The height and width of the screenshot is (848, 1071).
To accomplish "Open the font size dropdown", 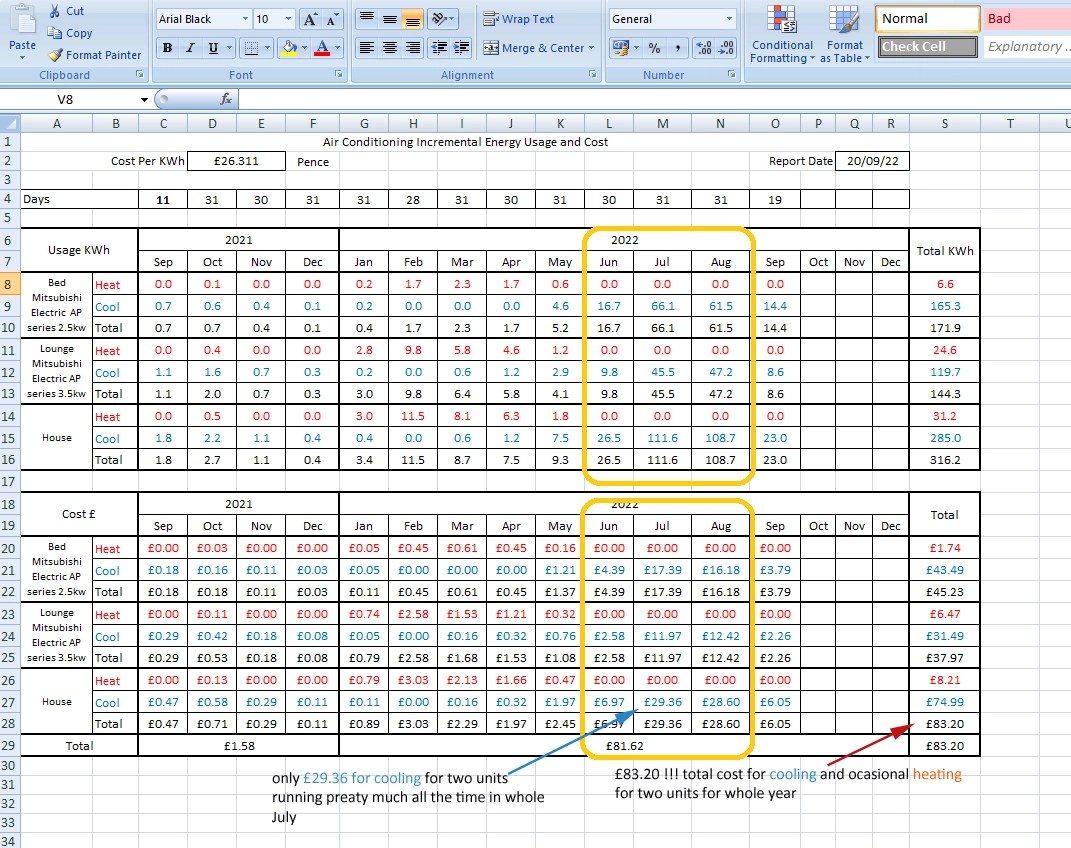I will tap(288, 19).
